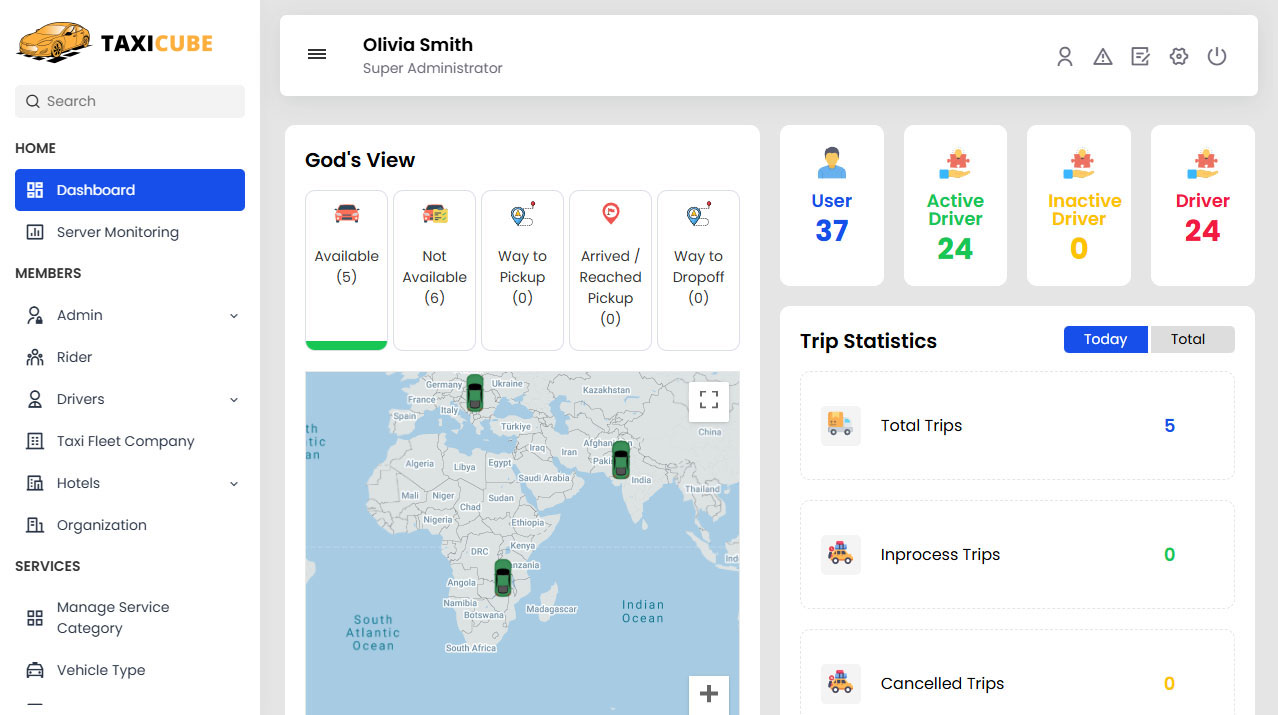Screen dimensions: 1278x715
Task: Switch Trip Statistics to Total
Action: pos(1188,340)
